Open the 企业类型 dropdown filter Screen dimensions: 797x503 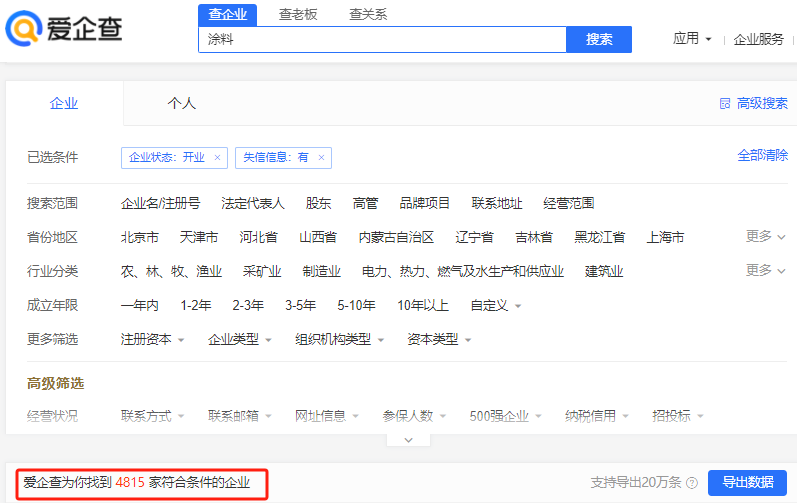tap(239, 340)
